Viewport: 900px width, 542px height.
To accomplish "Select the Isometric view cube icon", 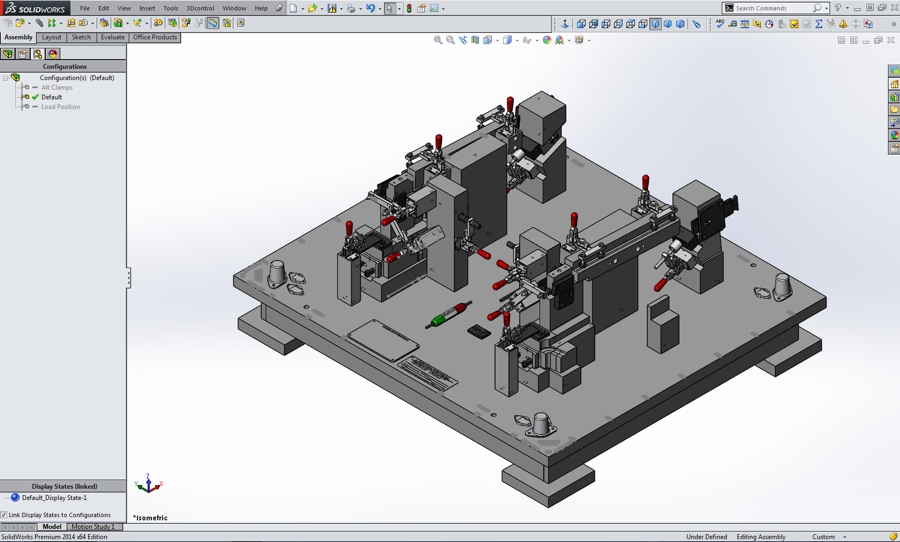I will point(655,24).
